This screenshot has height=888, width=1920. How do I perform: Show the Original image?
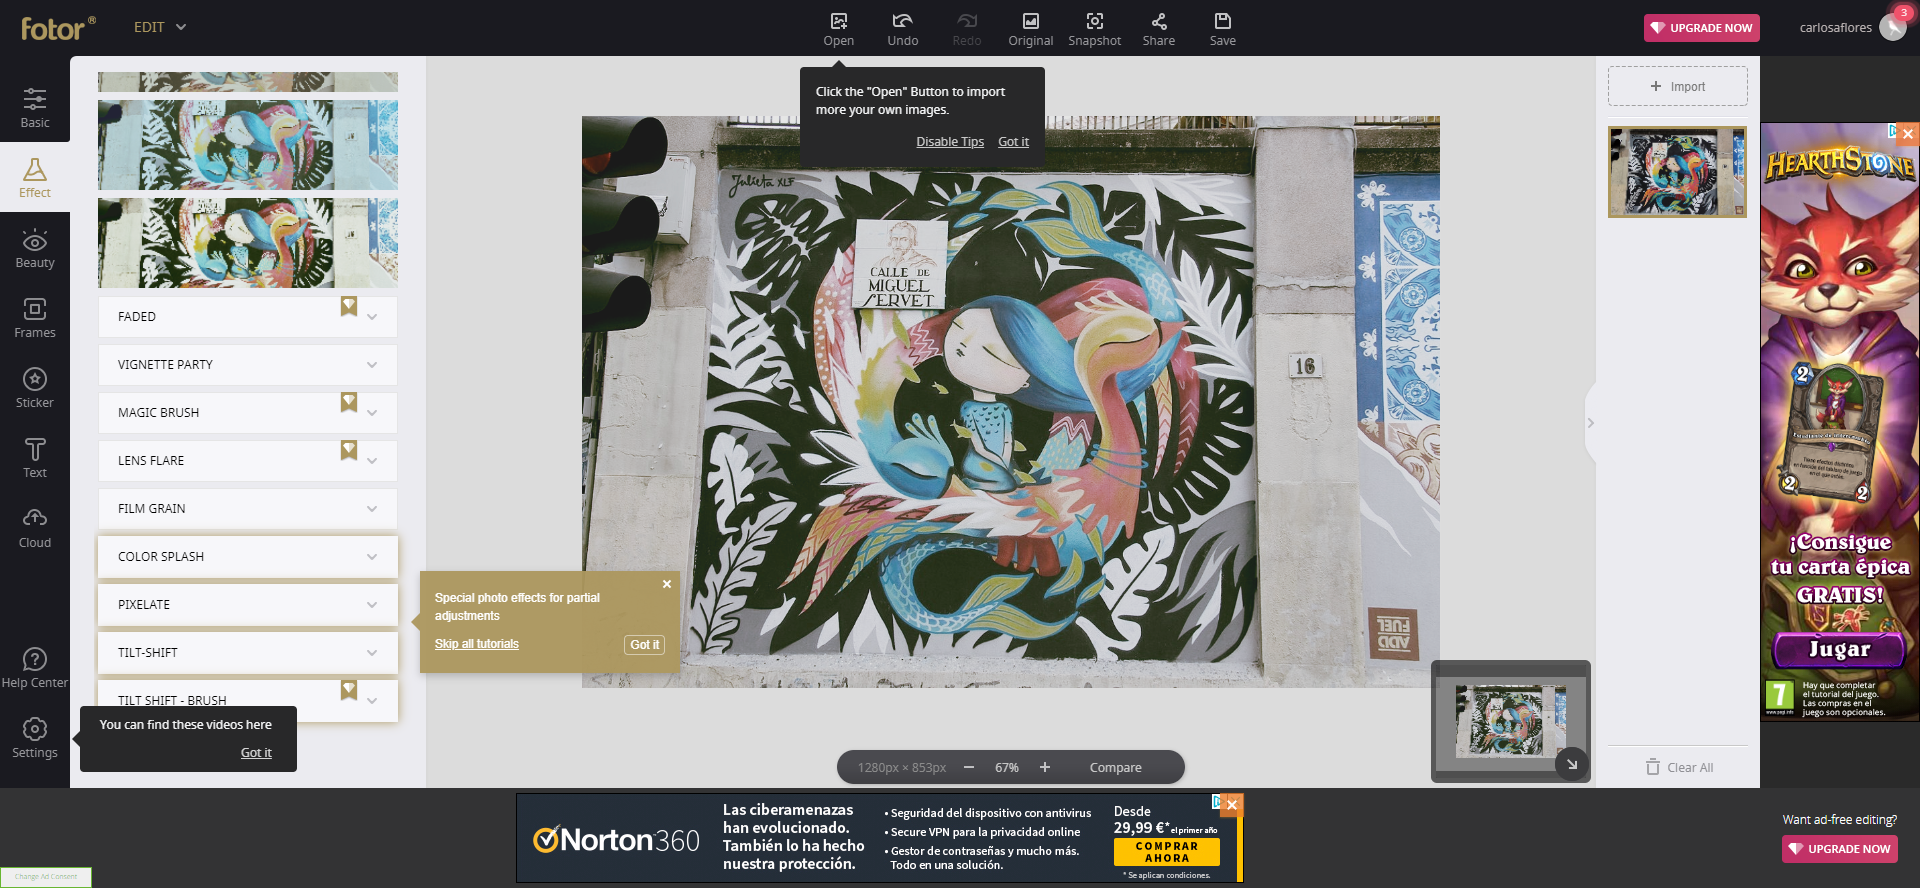[1030, 28]
